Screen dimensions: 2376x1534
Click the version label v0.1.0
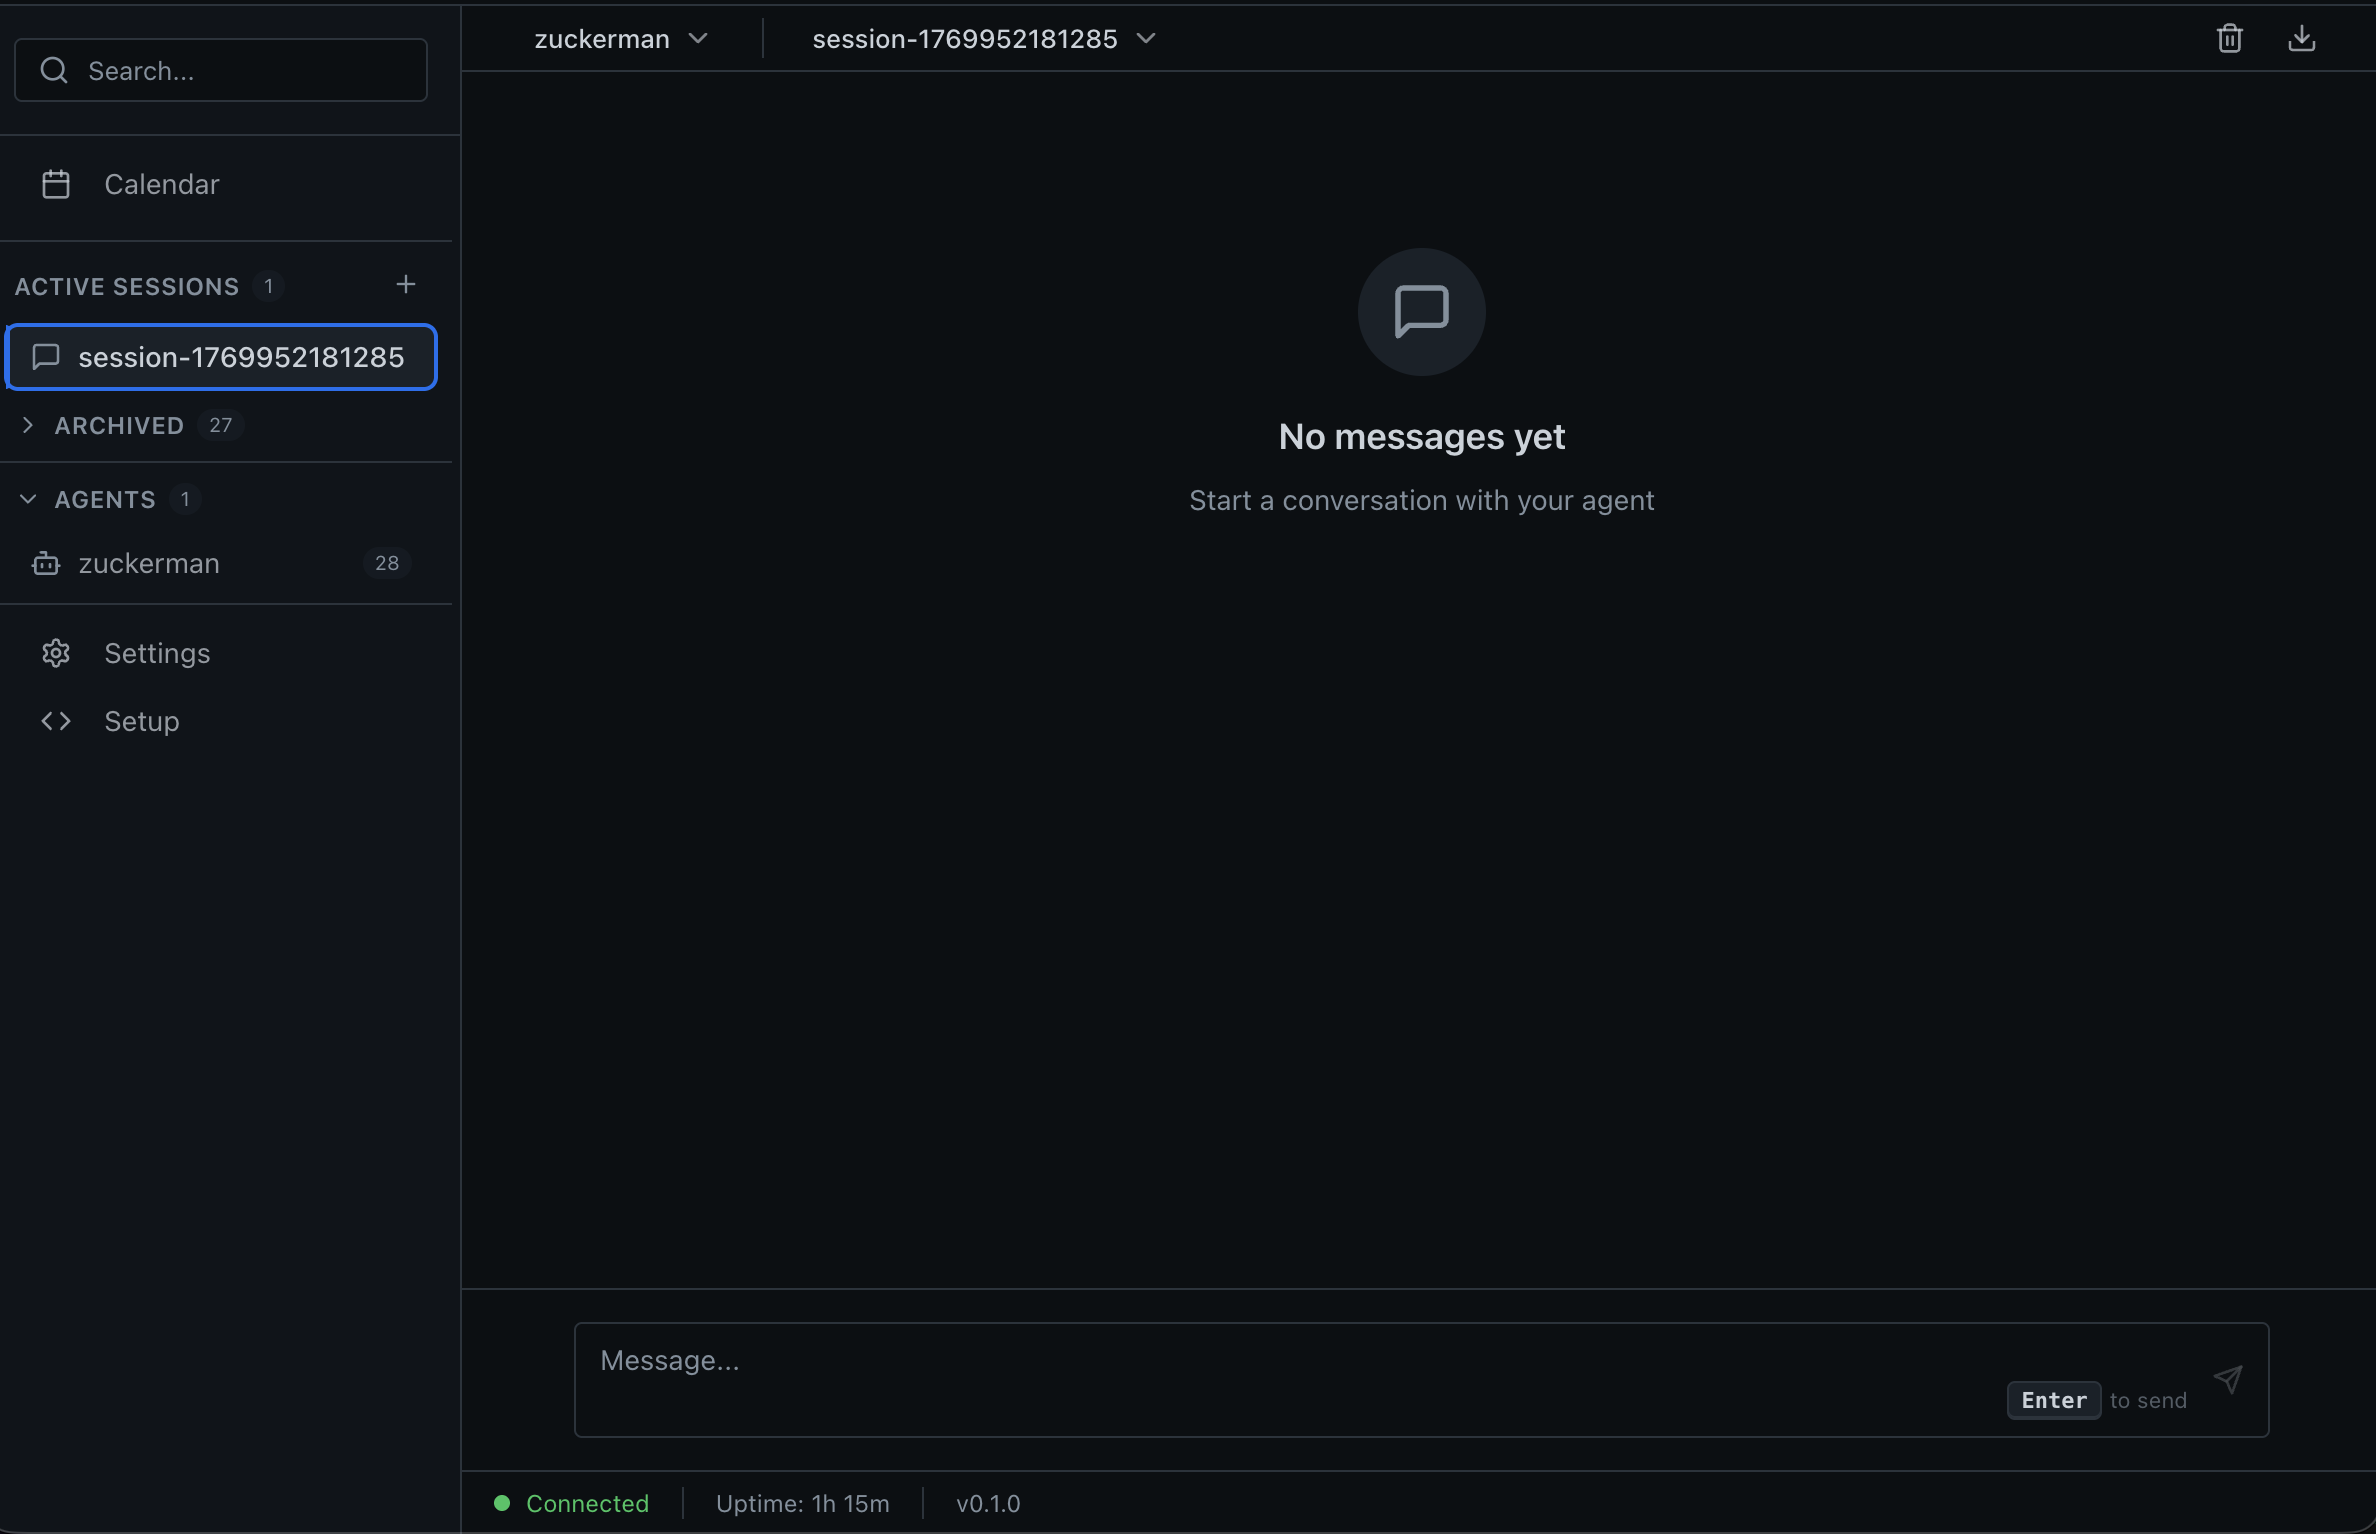[x=988, y=1503]
